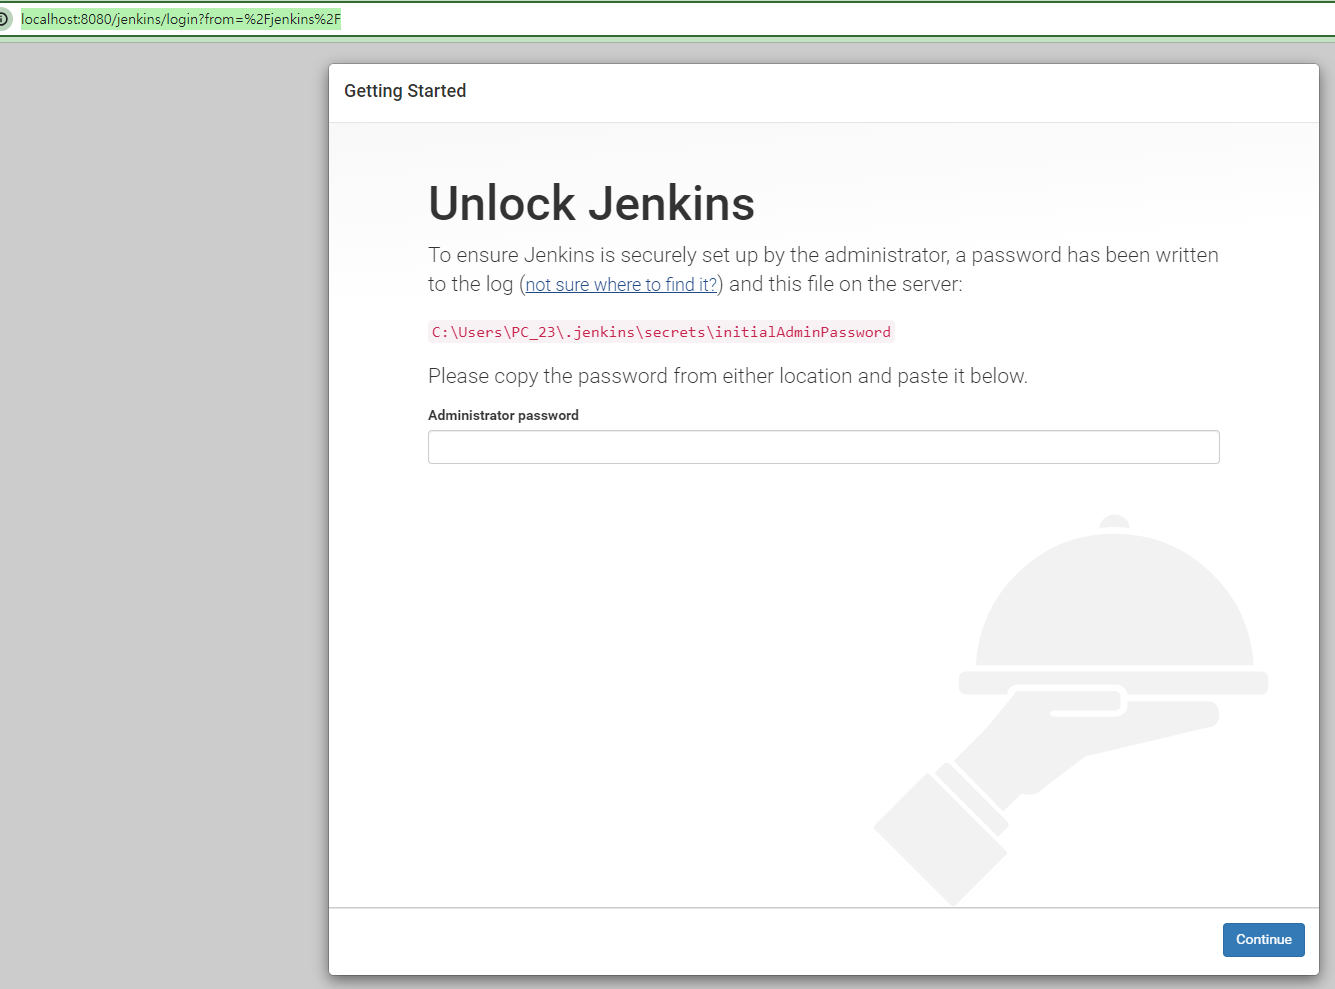Click the site info icon beside the URL
The height and width of the screenshot is (989, 1335).
pyautogui.click(x=5, y=19)
